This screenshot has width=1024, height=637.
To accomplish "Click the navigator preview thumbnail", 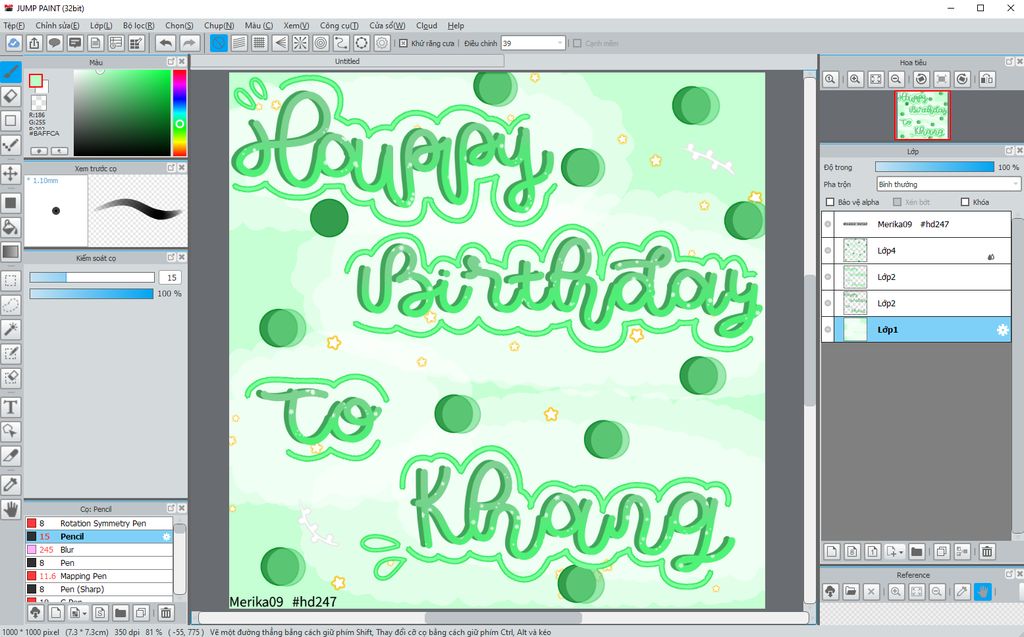I will coord(922,115).
